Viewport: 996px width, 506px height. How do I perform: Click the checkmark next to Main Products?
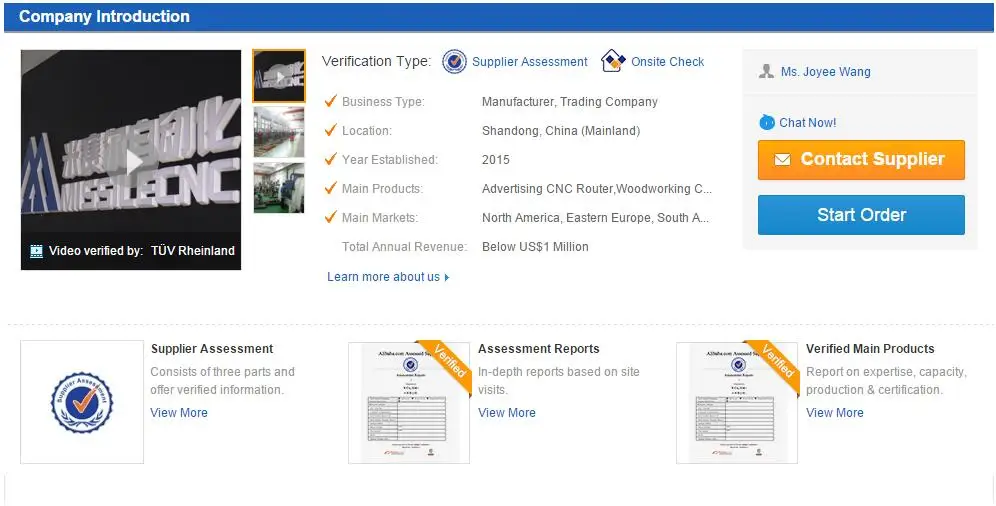coord(330,187)
